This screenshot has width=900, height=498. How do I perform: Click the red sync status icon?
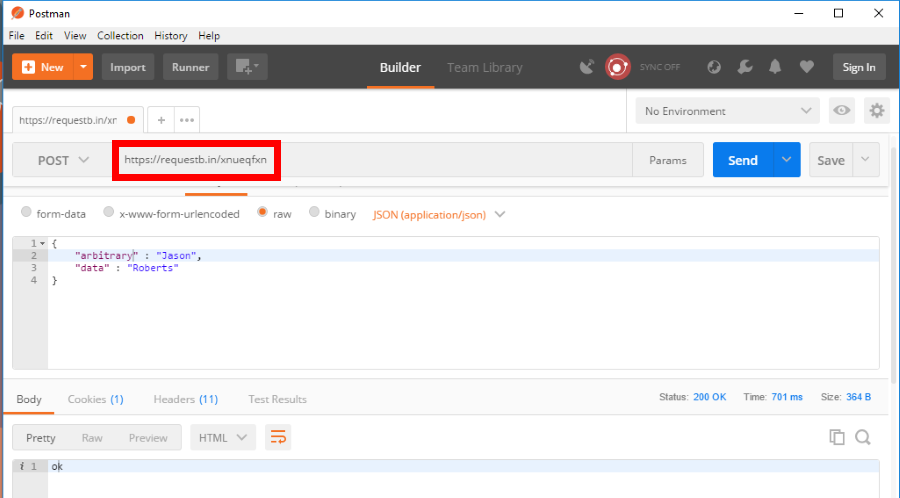(x=618, y=67)
